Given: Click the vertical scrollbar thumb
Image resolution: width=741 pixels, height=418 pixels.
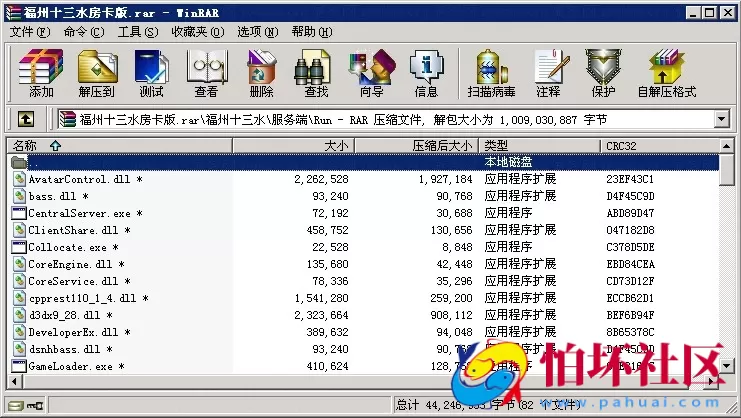Looking at the screenshot, I should click(x=727, y=170).
